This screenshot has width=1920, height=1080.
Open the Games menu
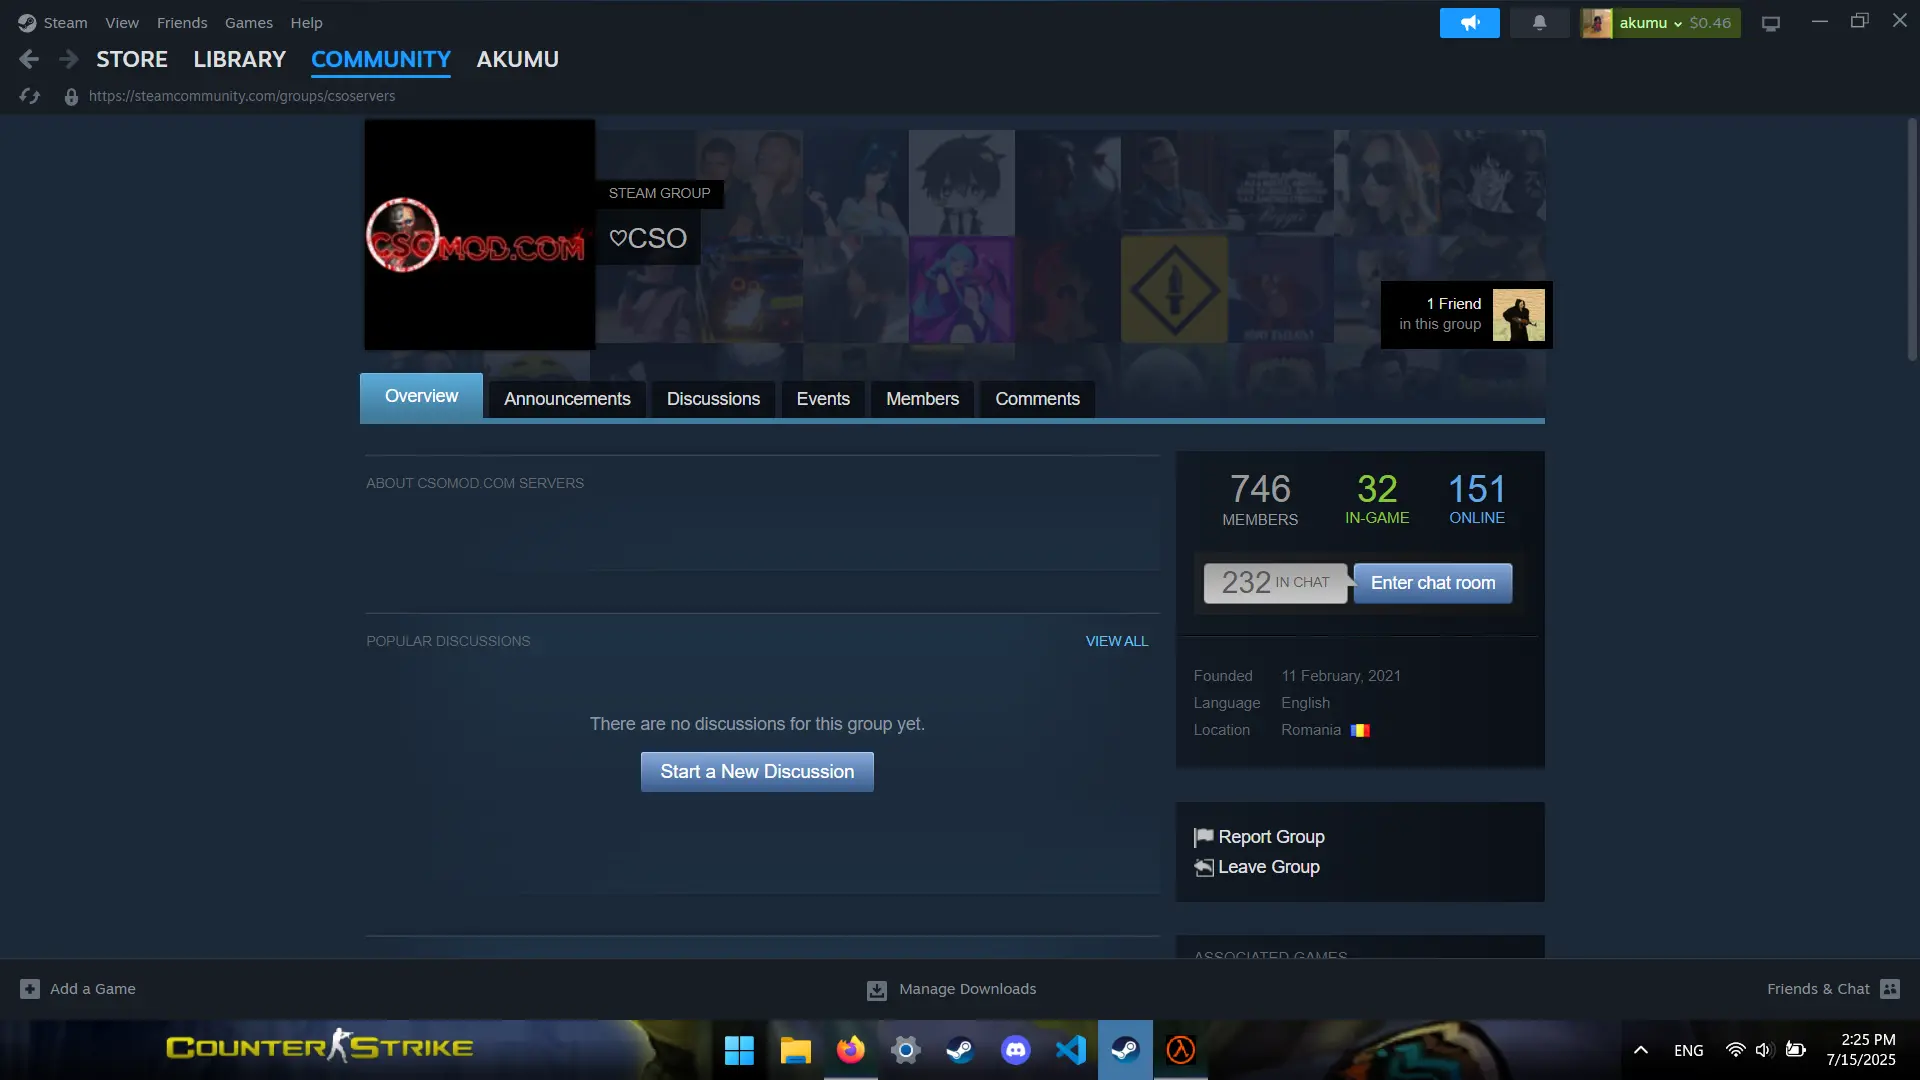(x=249, y=23)
